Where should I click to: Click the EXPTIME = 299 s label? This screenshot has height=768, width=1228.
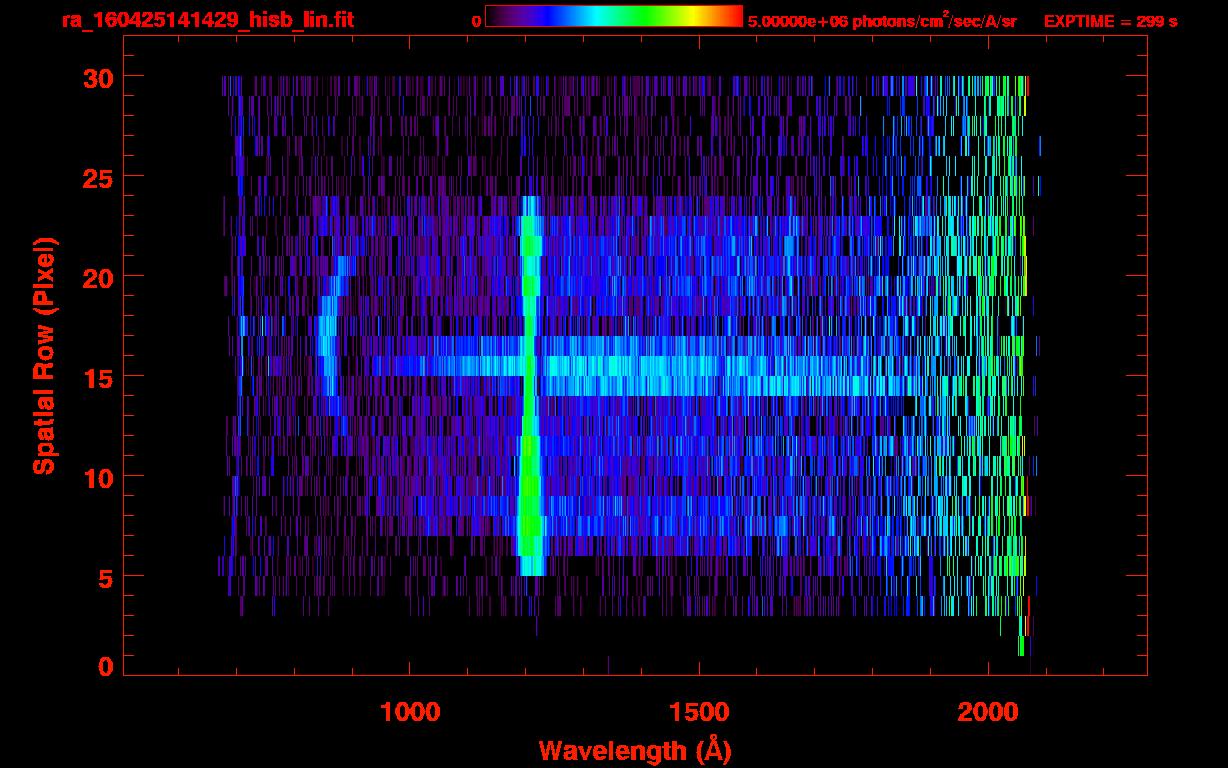(x=1110, y=21)
